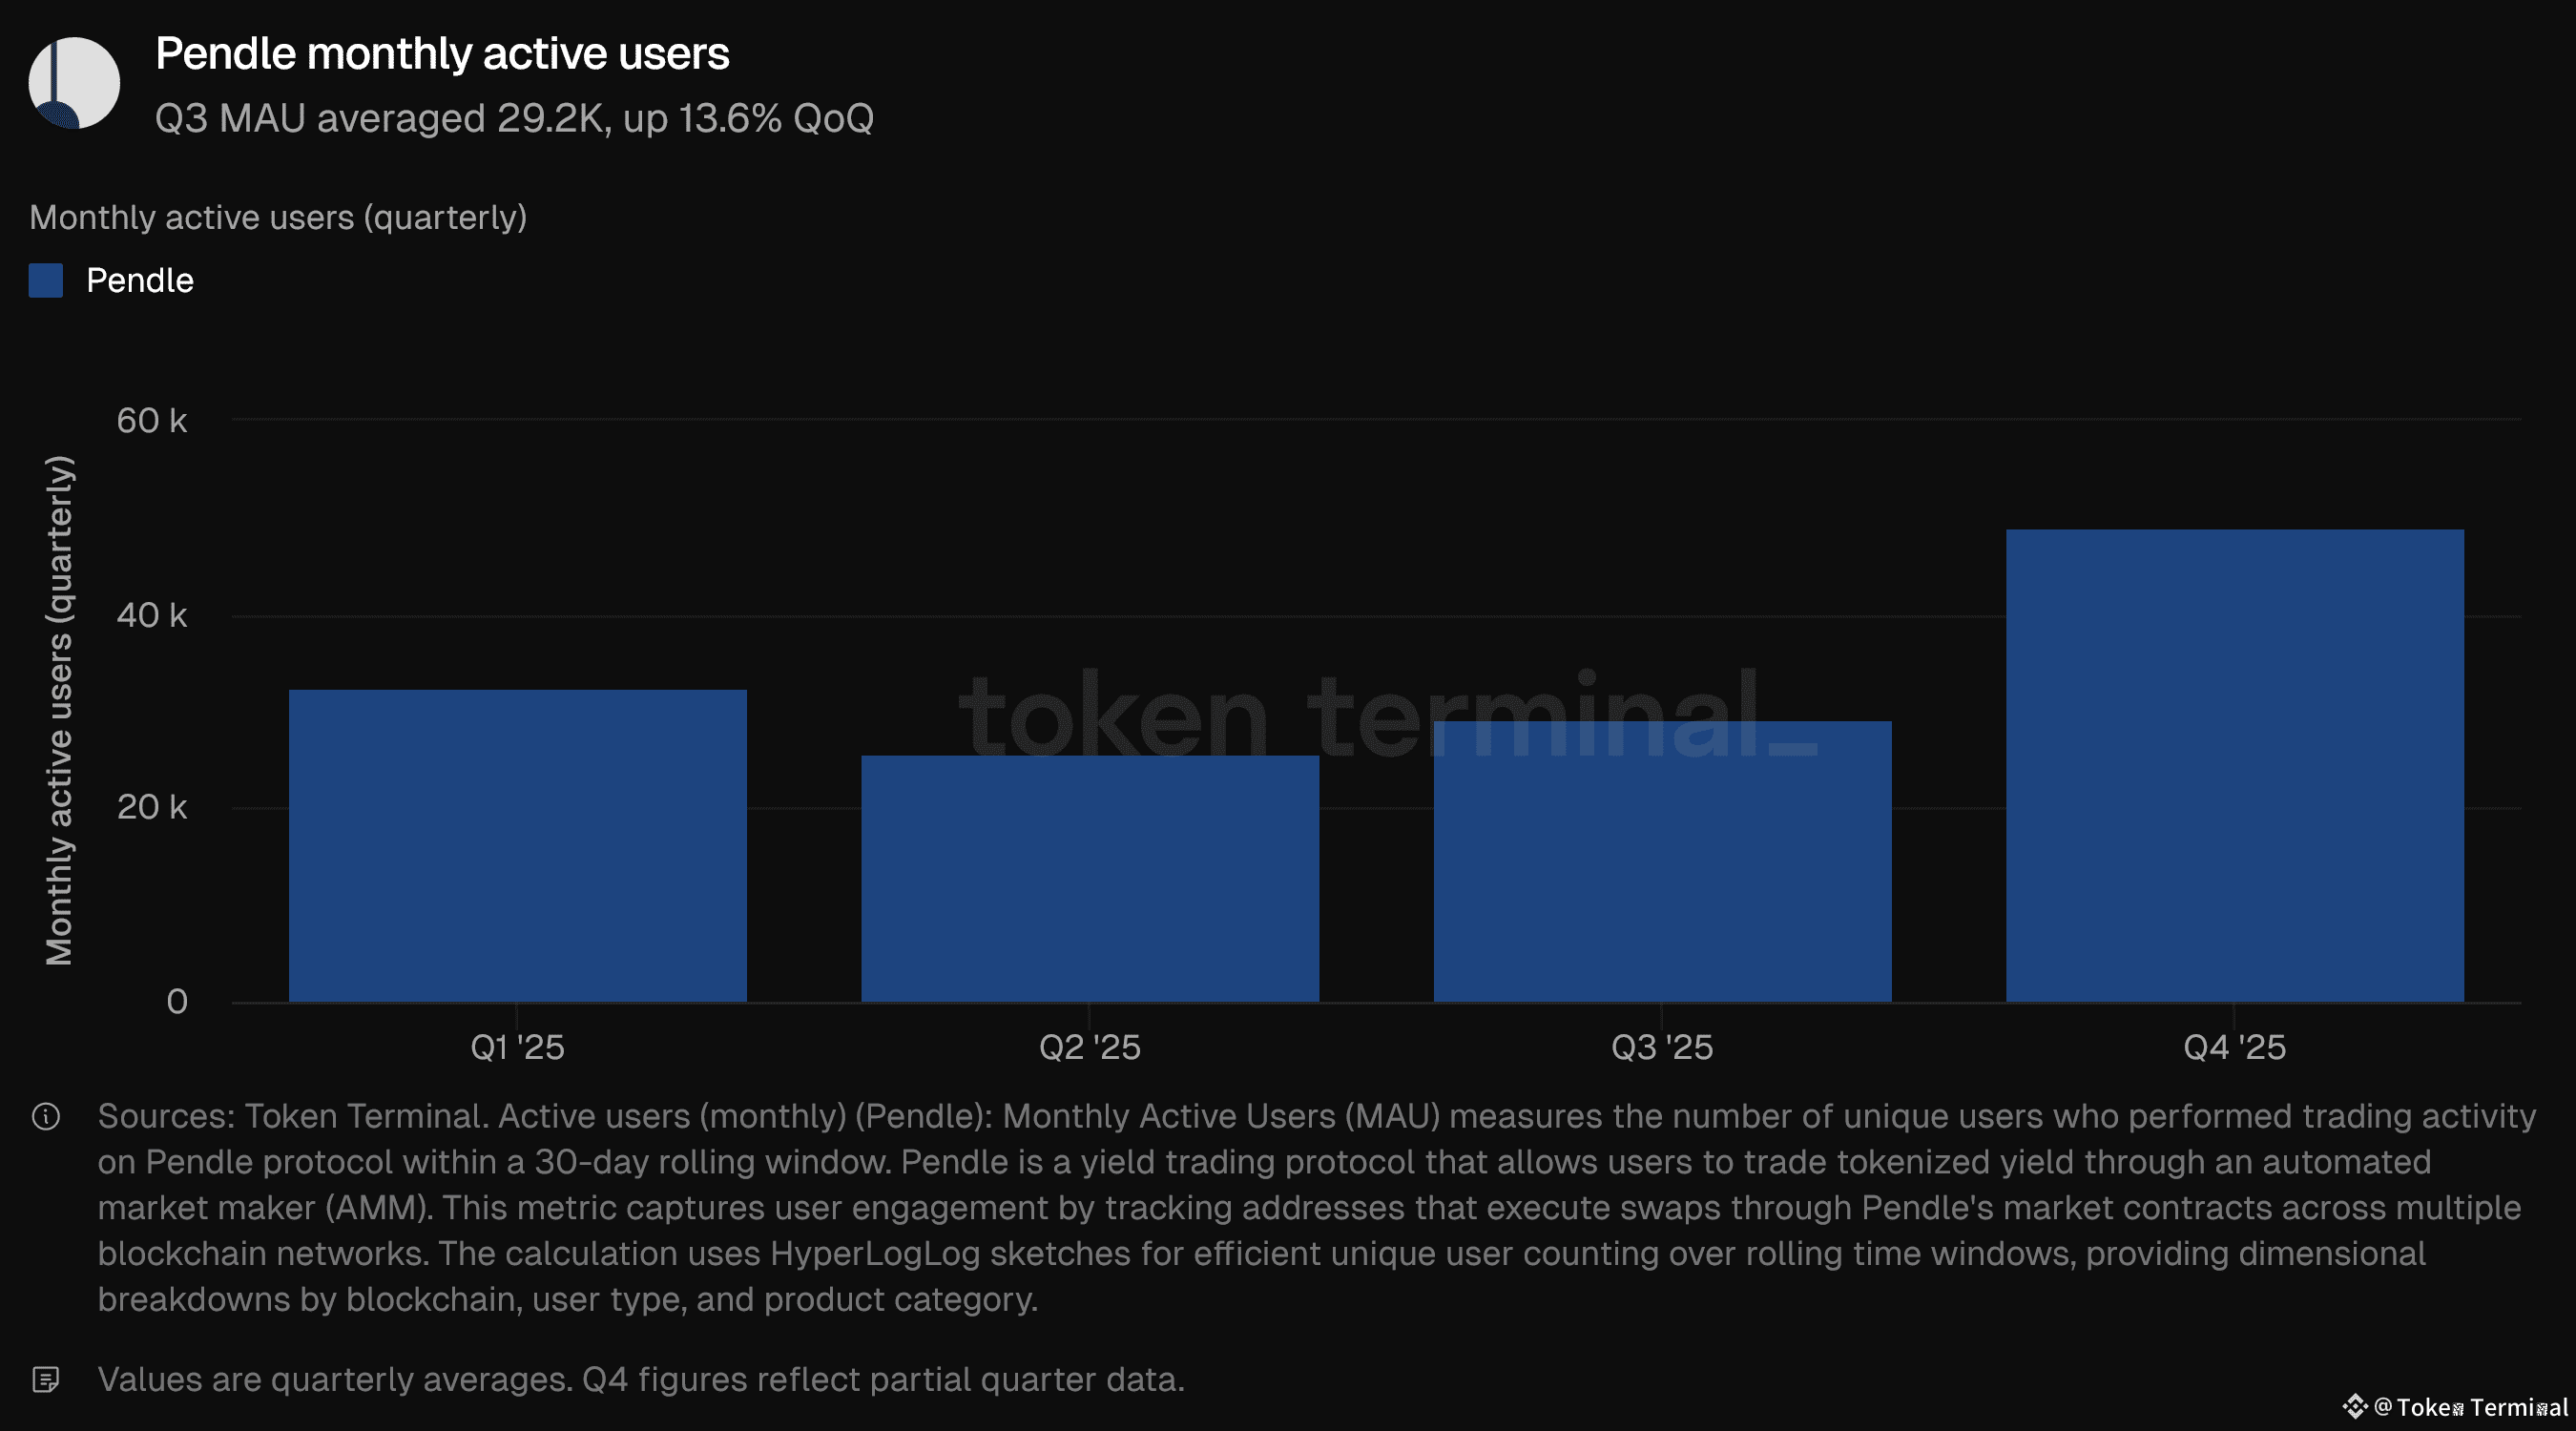Click the Q3 '25 x-axis label
Image resolution: width=2576 pixels, height=1431 pixels.
click(x=1662, y=1047)
